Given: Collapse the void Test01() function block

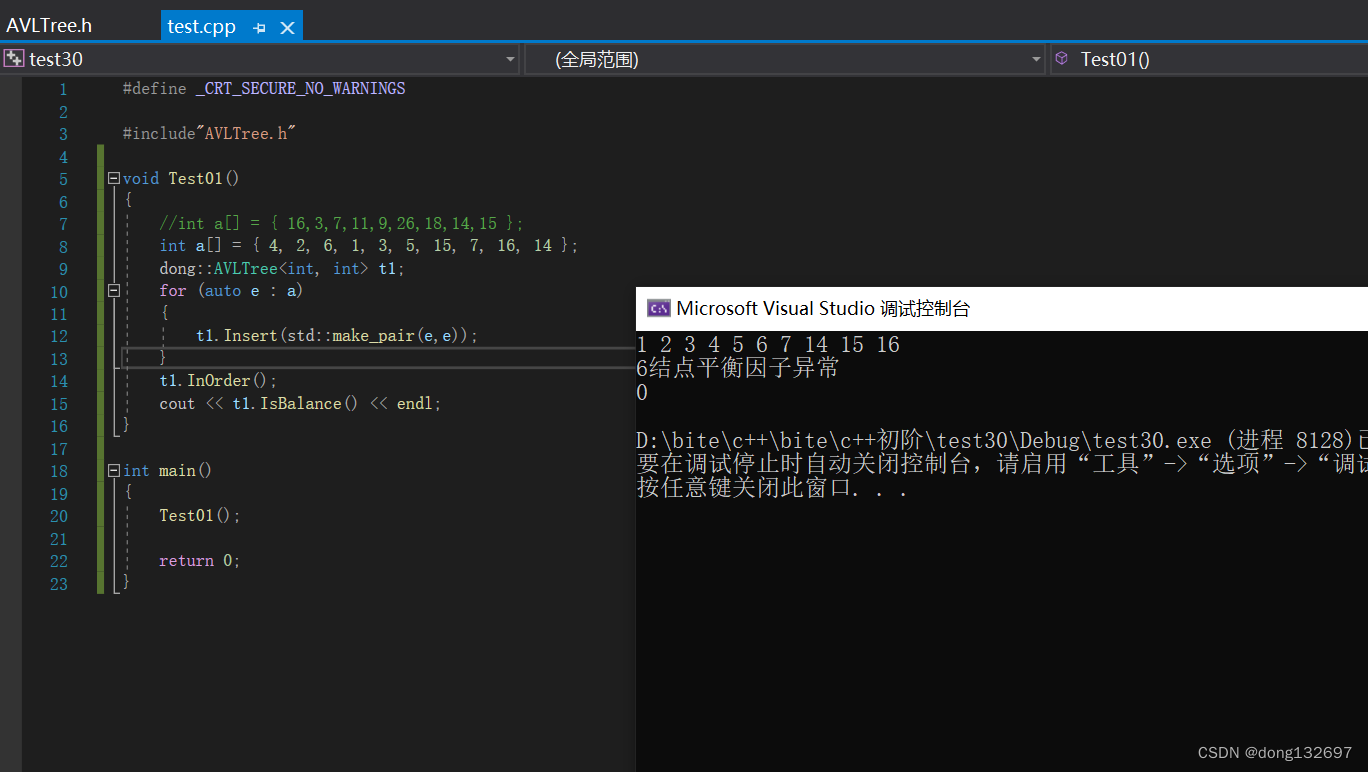Looking at the screenshot, I should pos(113,178).
